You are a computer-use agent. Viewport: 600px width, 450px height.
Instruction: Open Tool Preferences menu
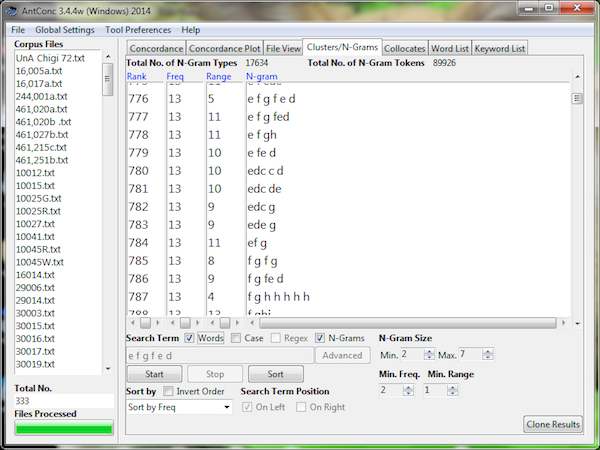[138, 30]
